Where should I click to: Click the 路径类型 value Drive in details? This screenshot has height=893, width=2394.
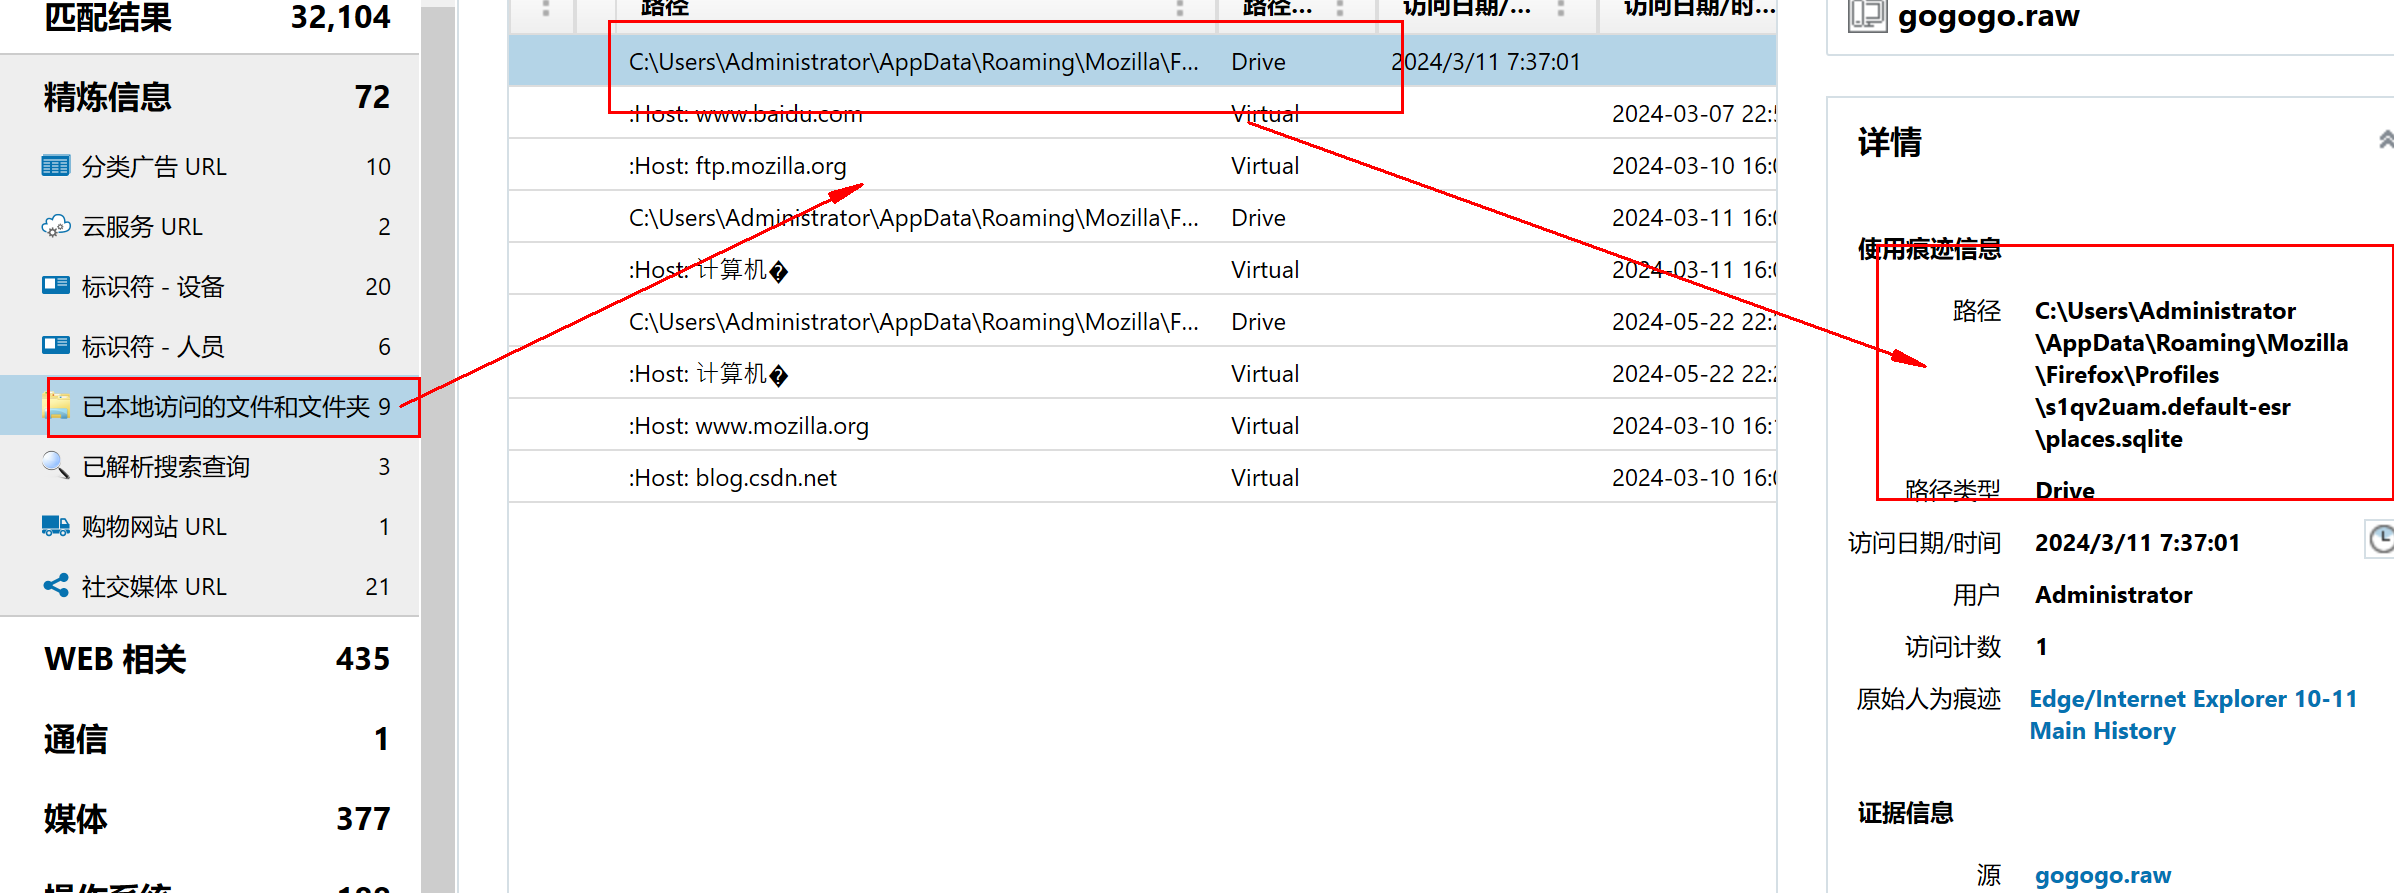[2065, 490]
